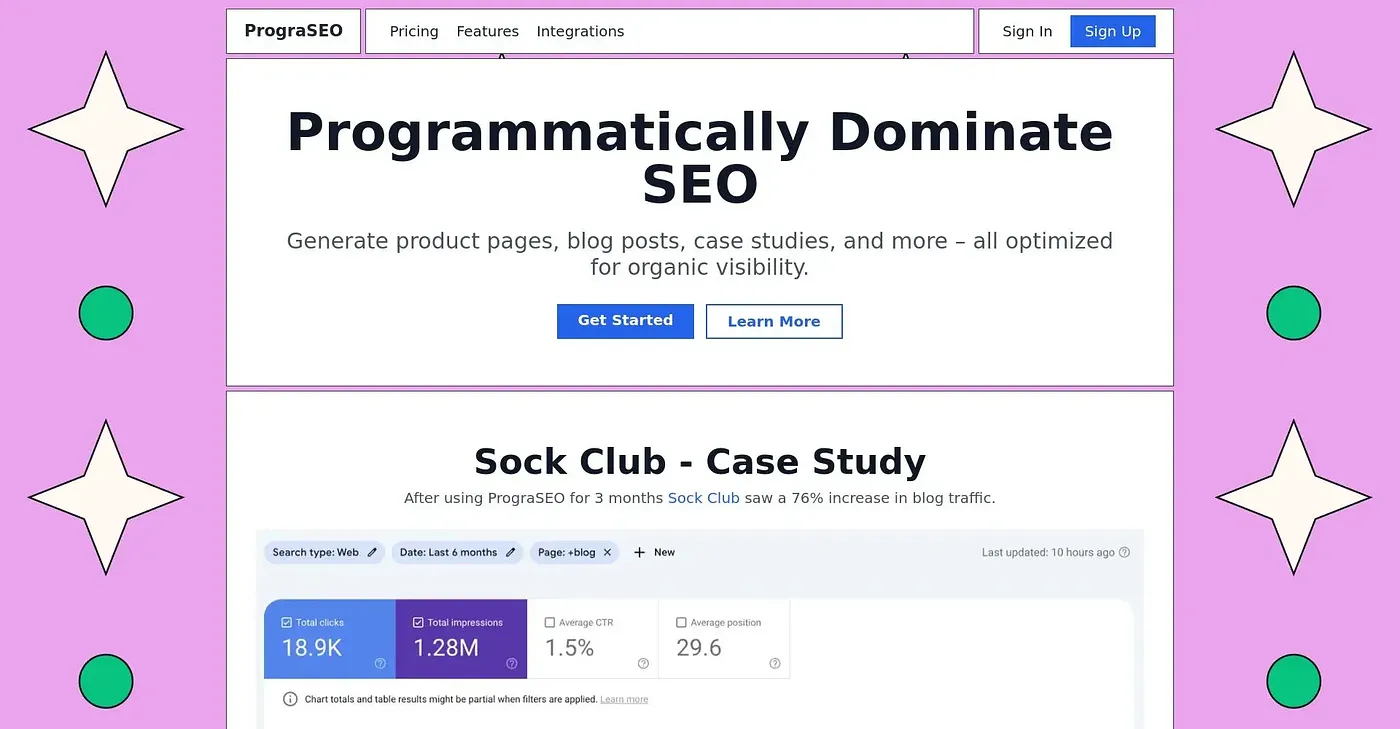Click help icon in Average CTR card
Viewport: 1400px width, 729px height.
click(643, 663)
